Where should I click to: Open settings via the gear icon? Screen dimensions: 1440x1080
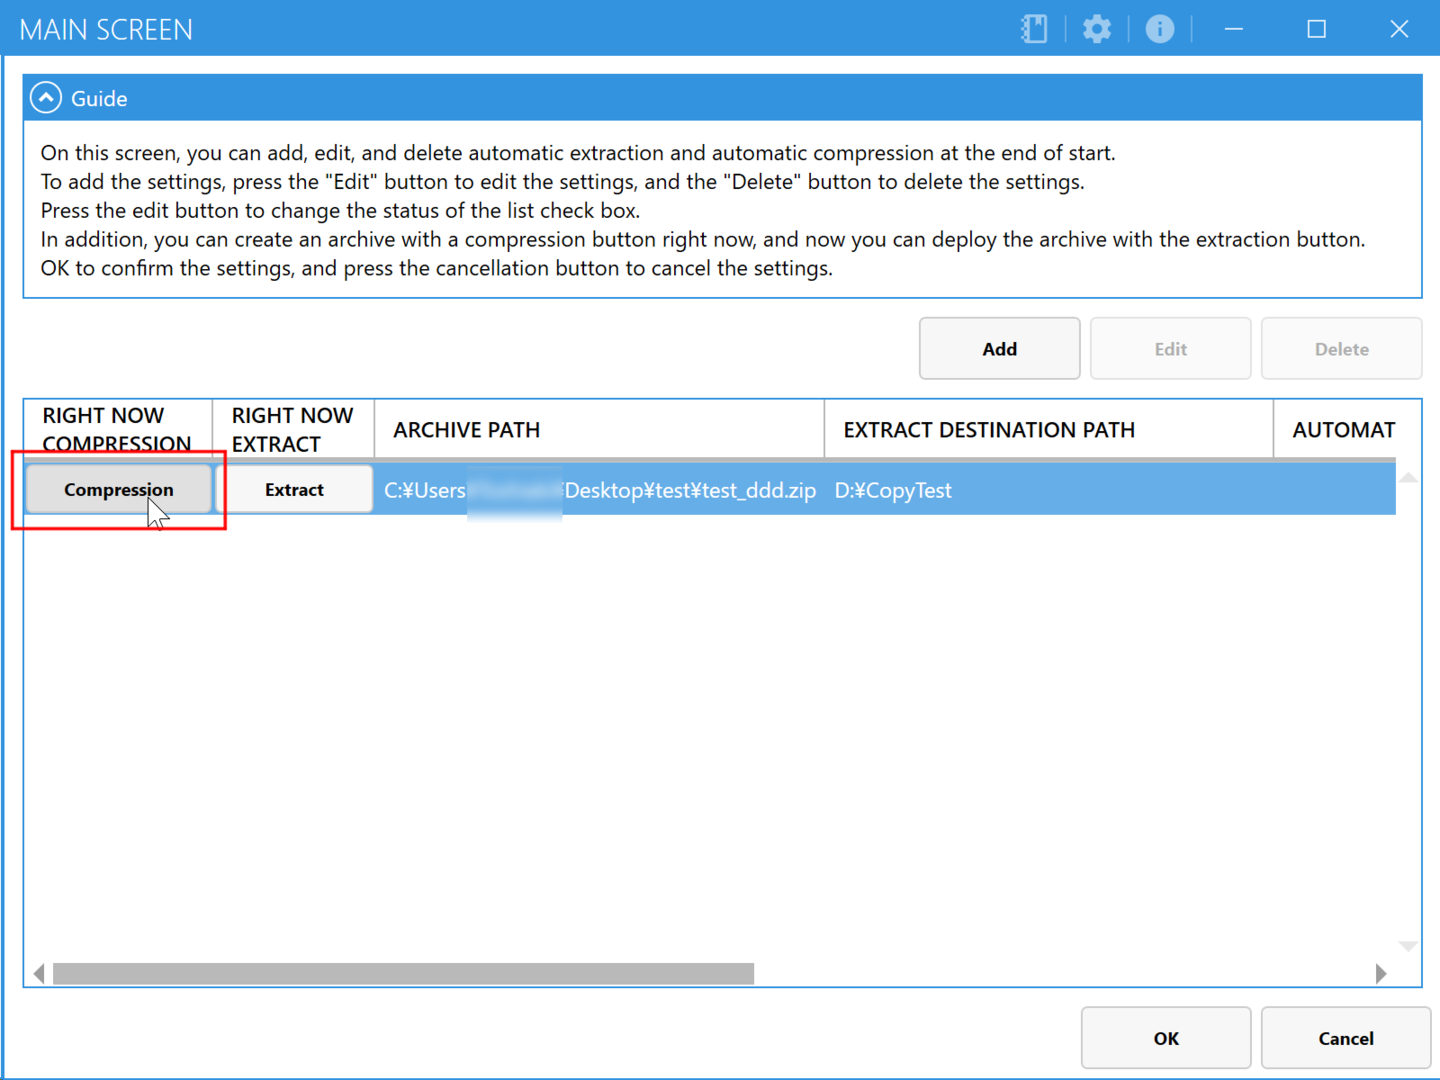(1097, 29)
